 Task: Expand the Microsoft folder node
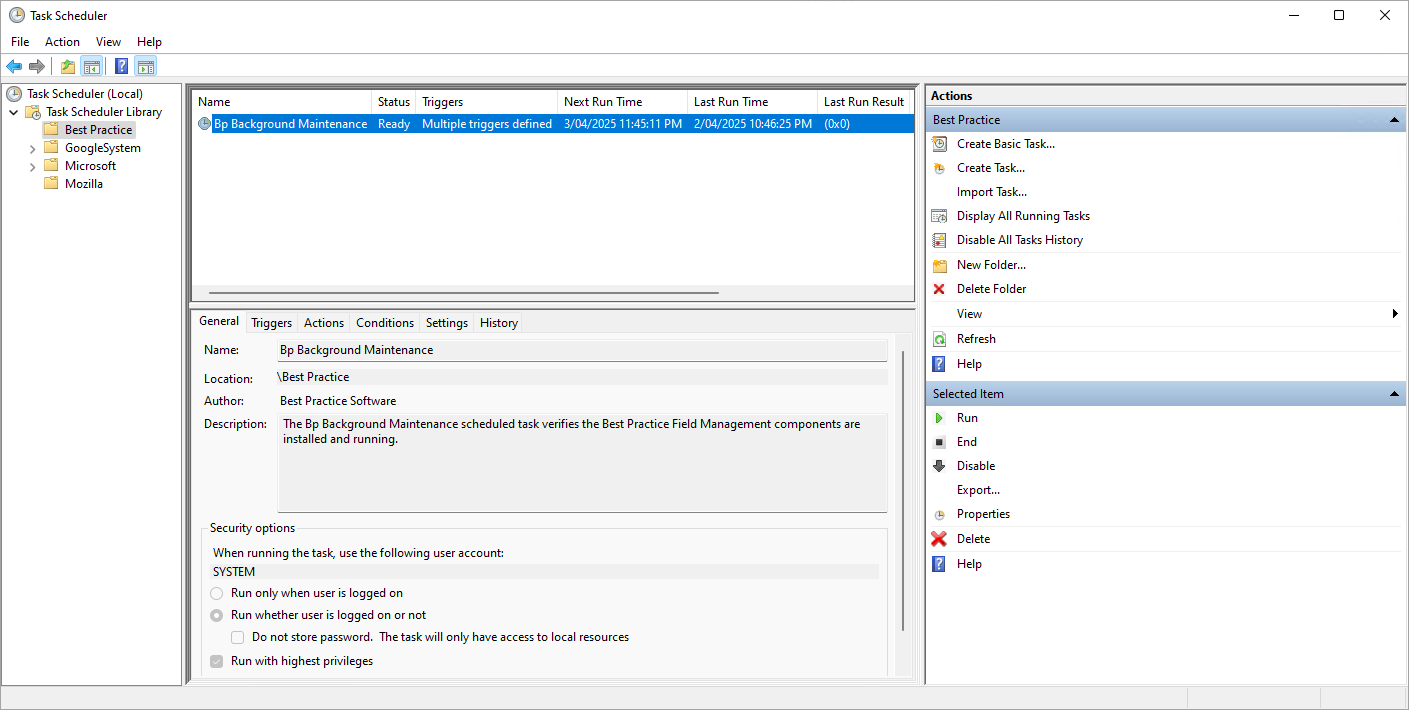point(33,166)
